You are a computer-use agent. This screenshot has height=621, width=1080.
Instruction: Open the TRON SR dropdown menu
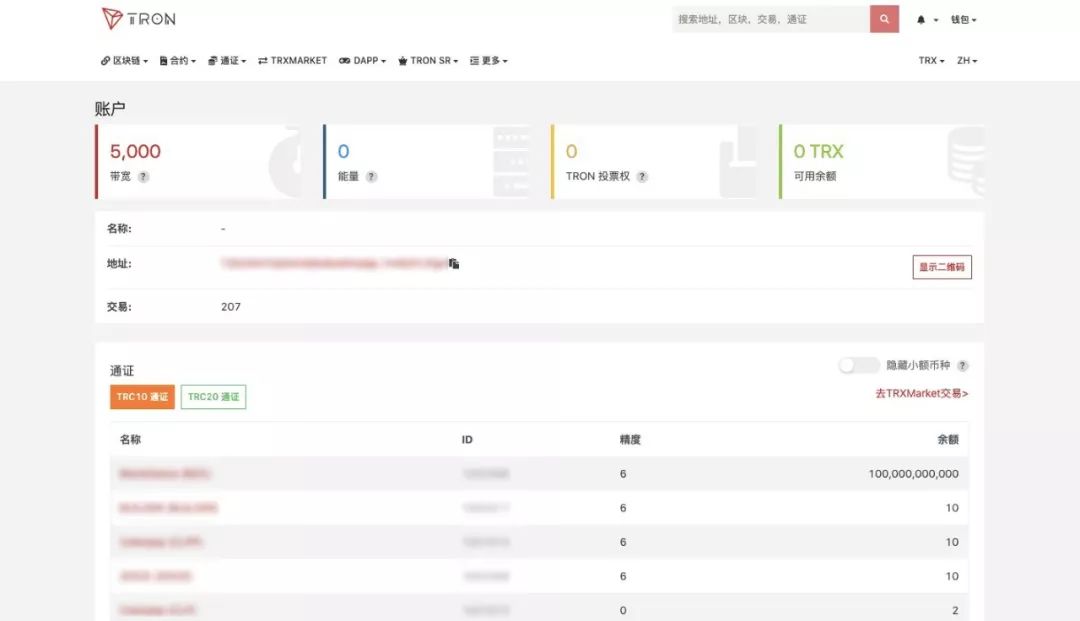[428, 61]
